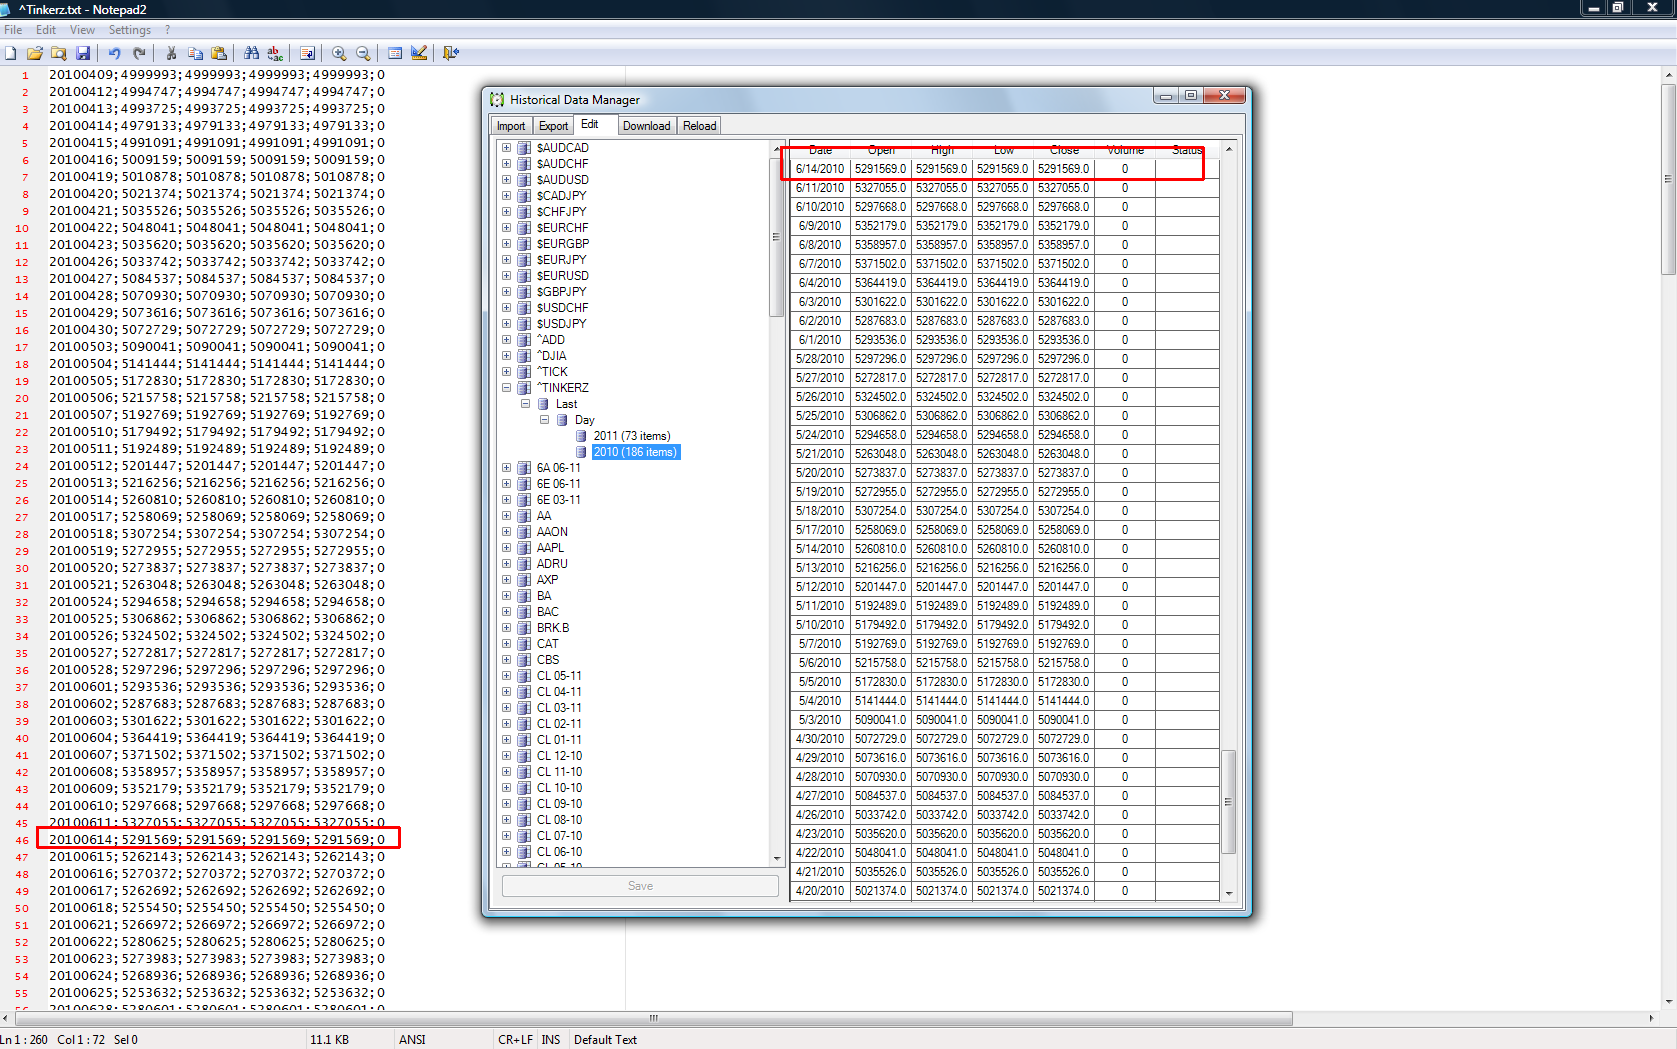
Task: Click the 5/28/2010 date cell
Action: (x=820, y=359)
